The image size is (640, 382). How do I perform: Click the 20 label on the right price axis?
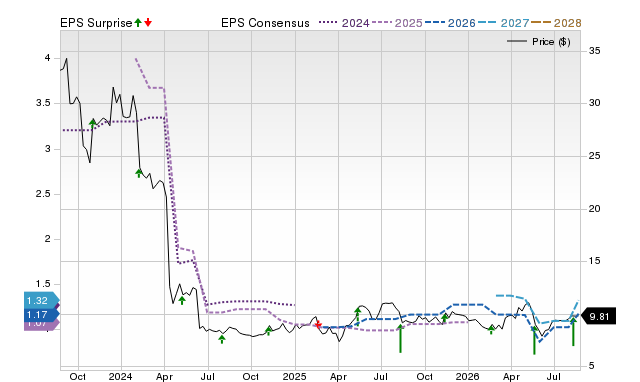pos(595,209)
